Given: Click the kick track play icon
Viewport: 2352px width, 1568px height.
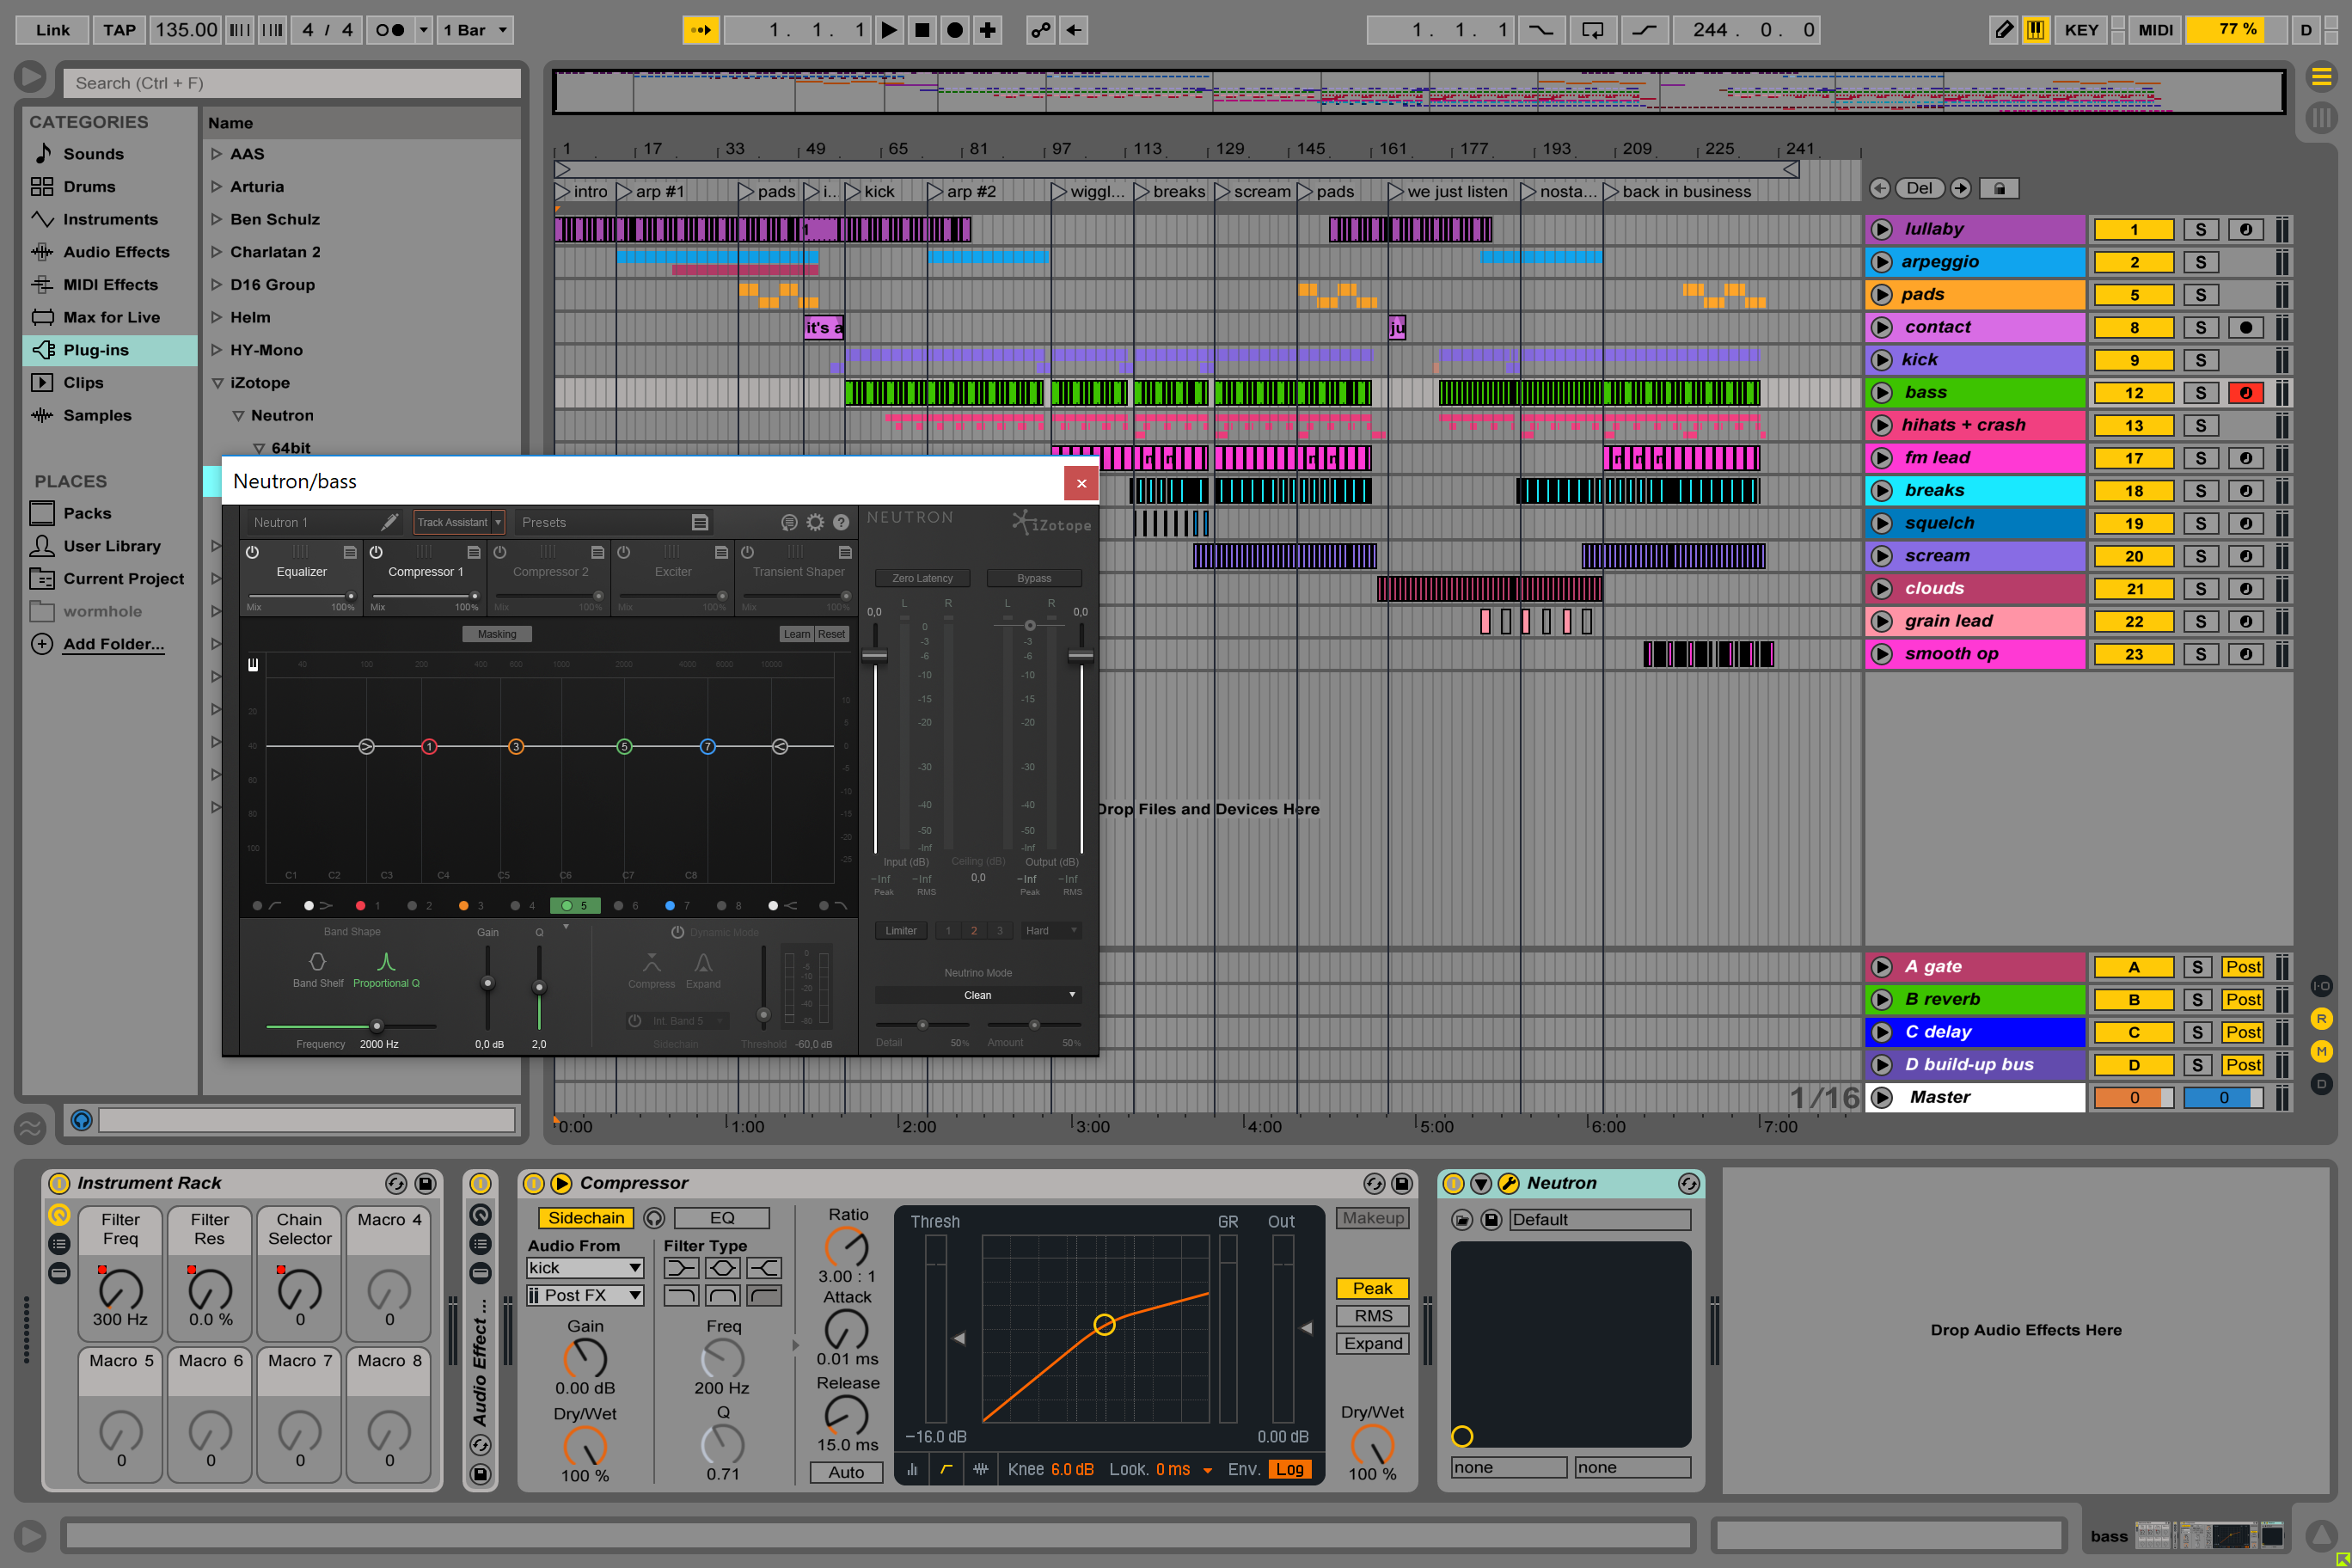Looking at the screenshot, I should coord(1881,360).
